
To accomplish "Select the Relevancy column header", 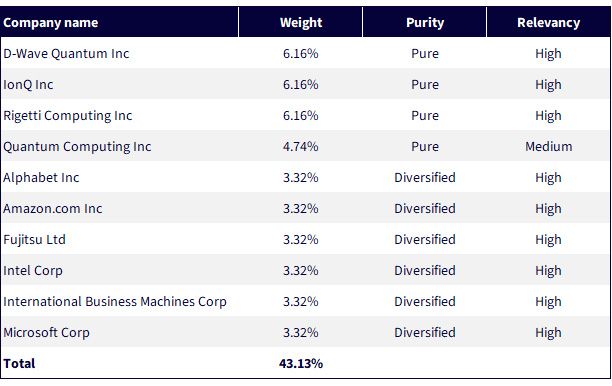I will pos(548,23).
